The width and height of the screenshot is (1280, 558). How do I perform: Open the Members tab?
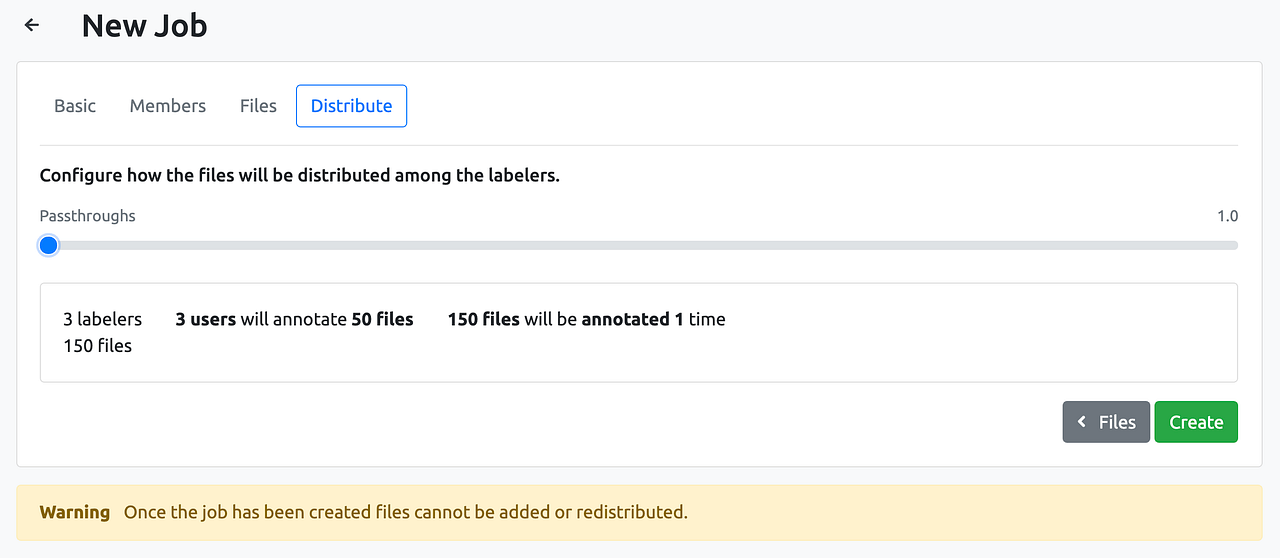point(168,106)
